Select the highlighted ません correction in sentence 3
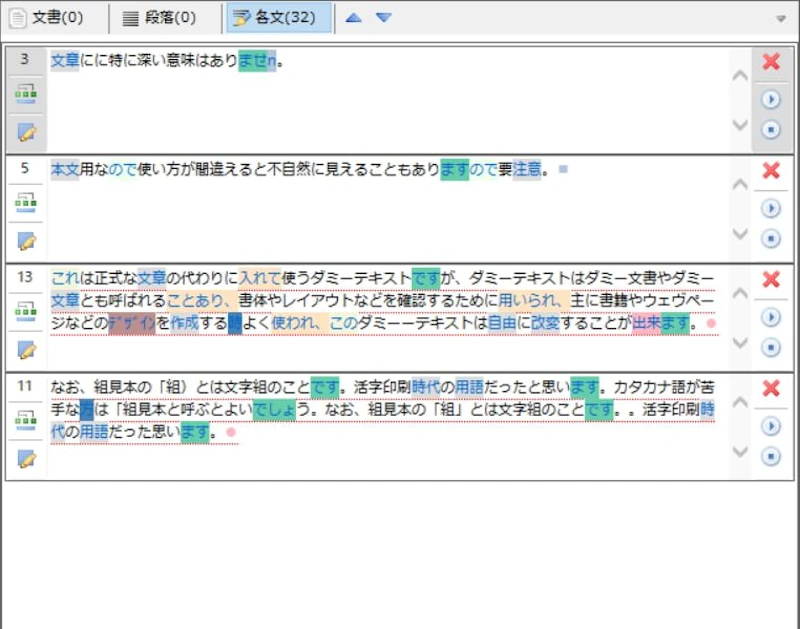800x629 pixels. pos(250,62)
